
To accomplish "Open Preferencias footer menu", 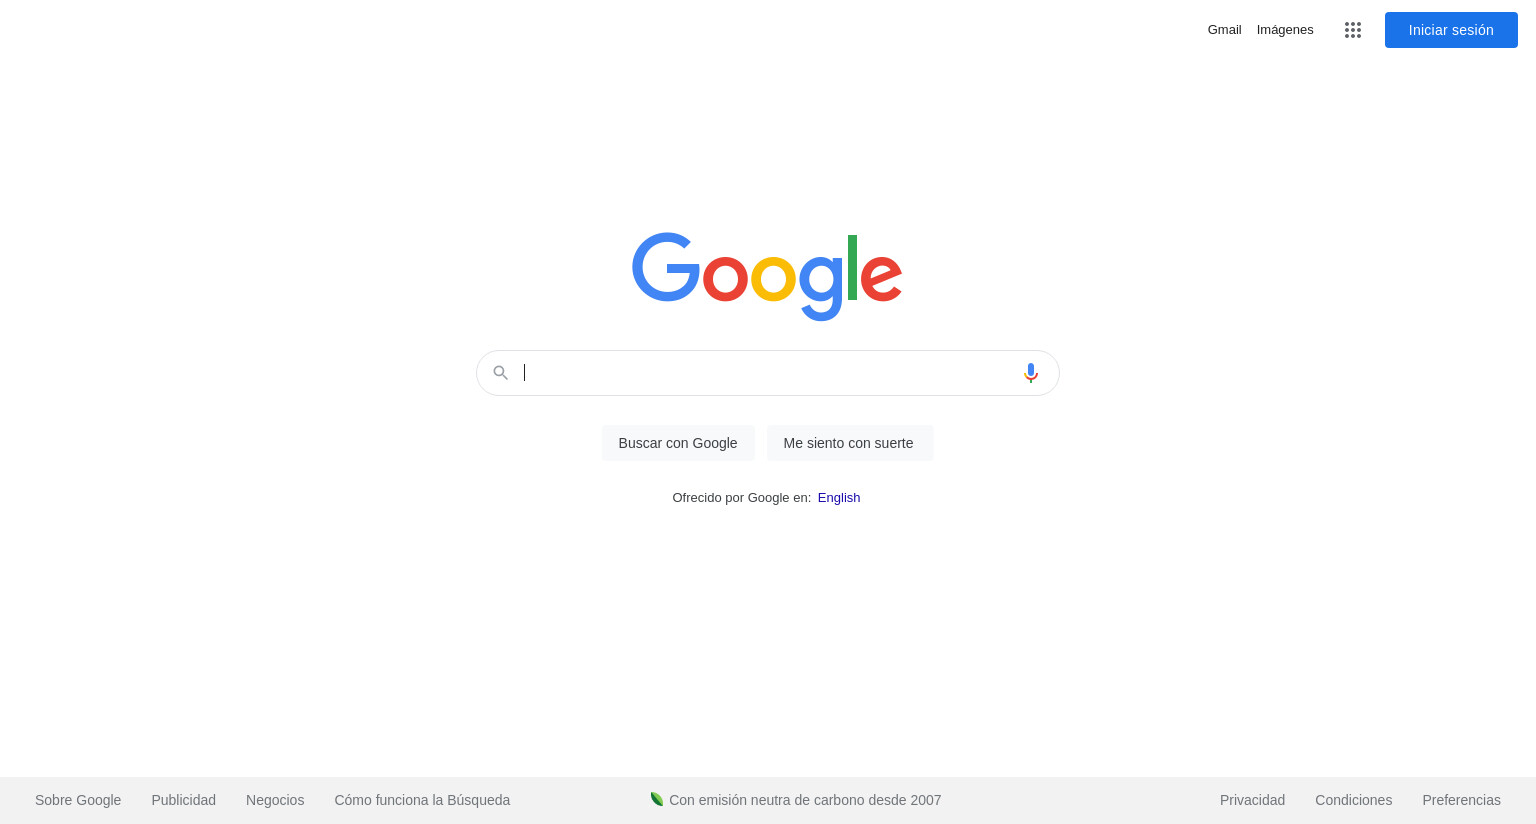I will click(1461, 800).
